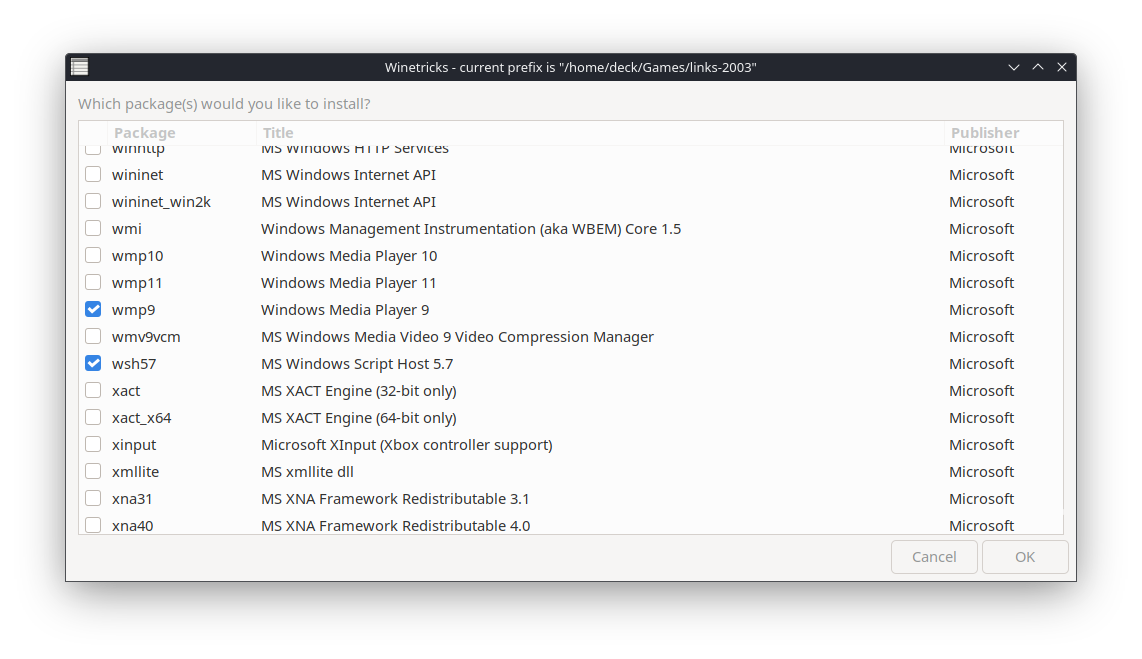Viewport: 1142px width, 659px height.
Task: Sort by the Package column header
Action: [182, 133]
